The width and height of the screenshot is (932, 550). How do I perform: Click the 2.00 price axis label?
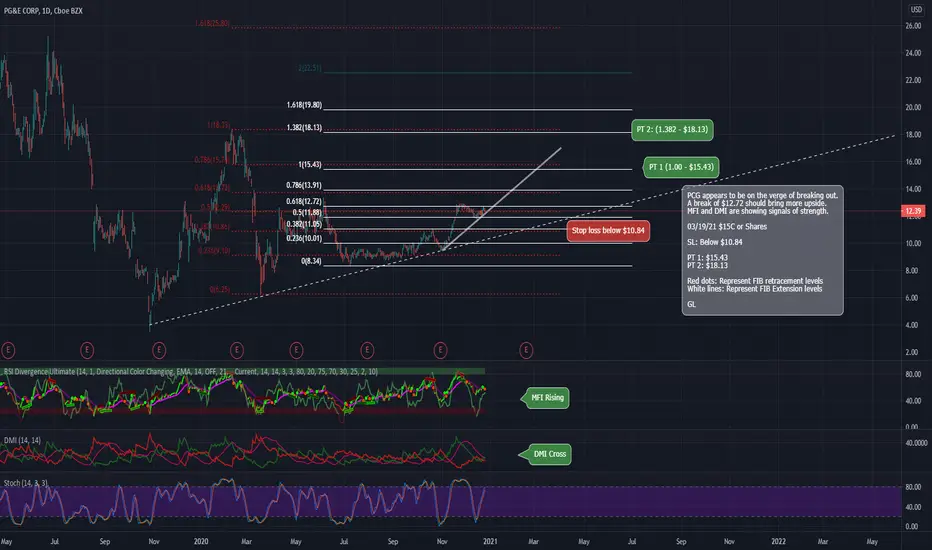(911, 353)
